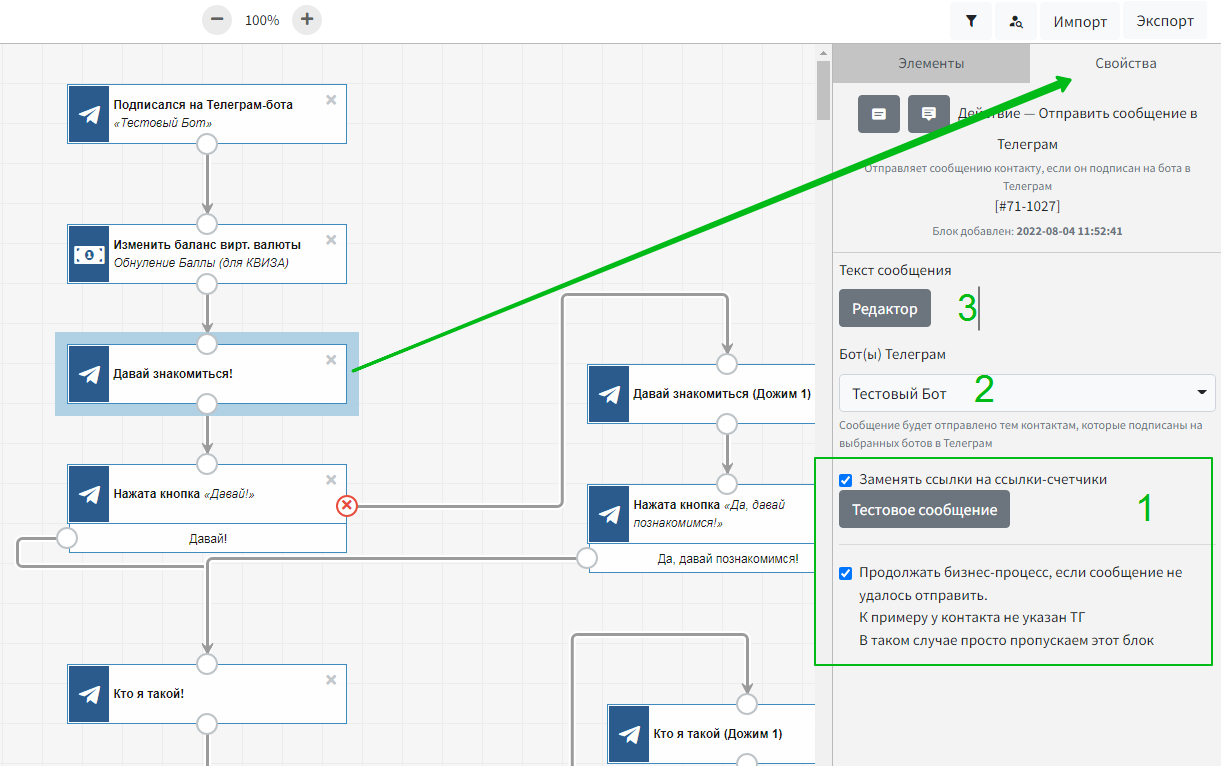Close the Кто я такой! block
The height and width of the screenshot is (766, 1221).
(331, 680)
